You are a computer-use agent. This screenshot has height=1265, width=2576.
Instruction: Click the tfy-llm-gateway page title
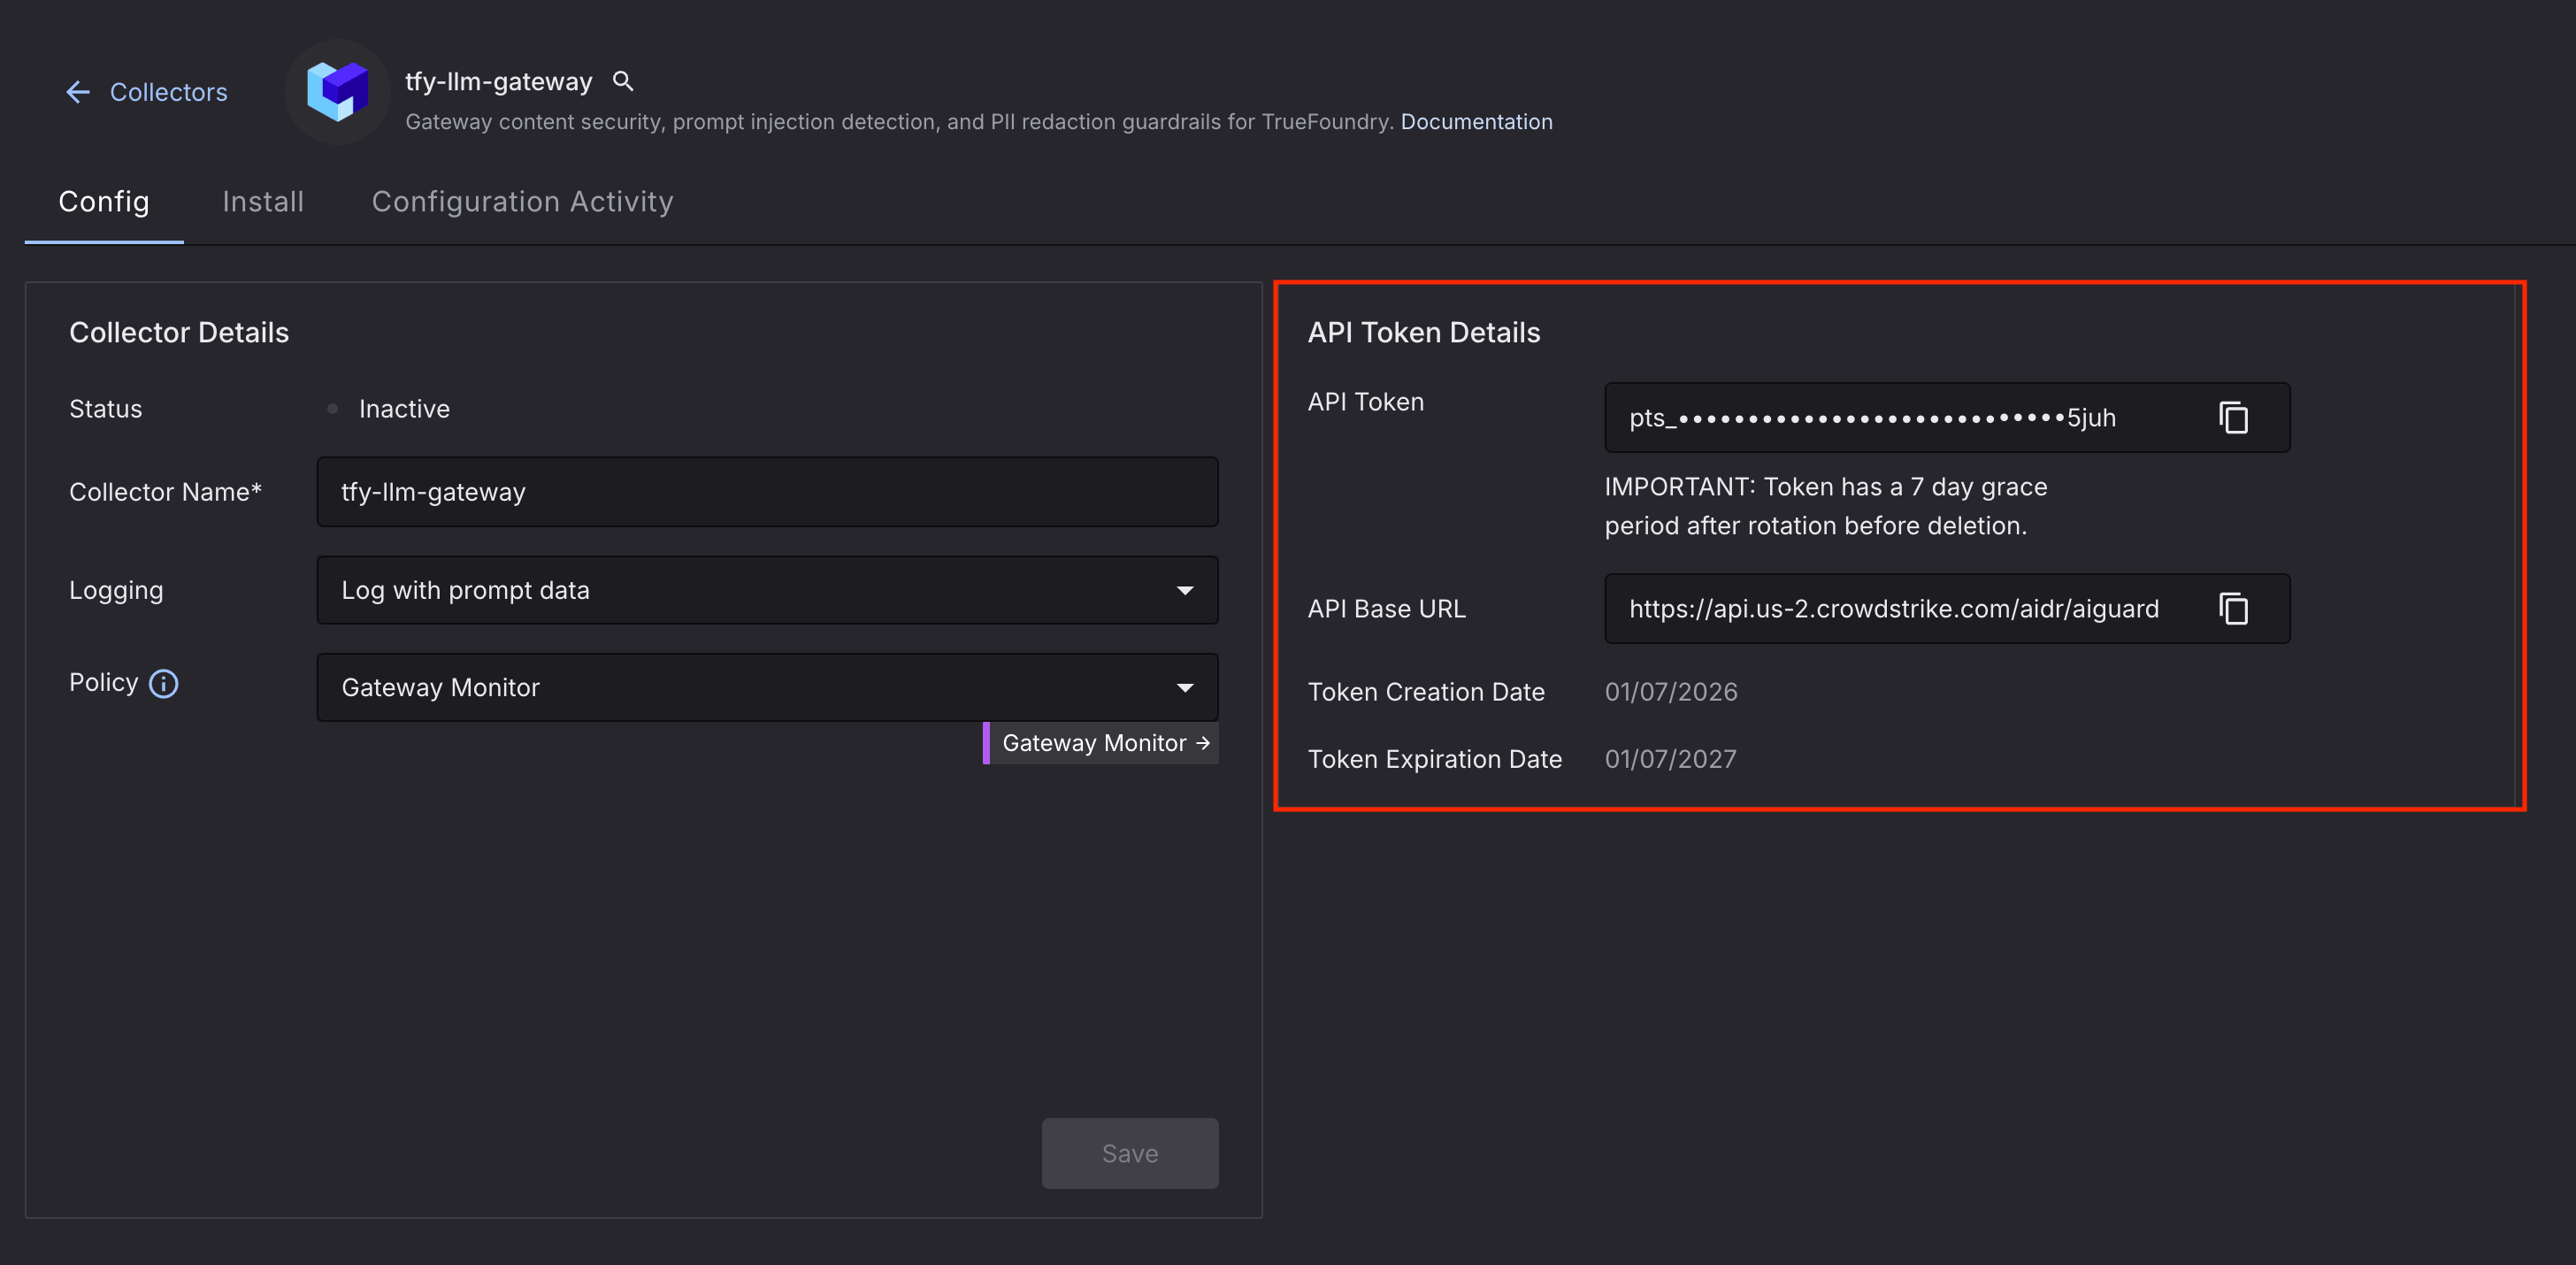[499, 81]
